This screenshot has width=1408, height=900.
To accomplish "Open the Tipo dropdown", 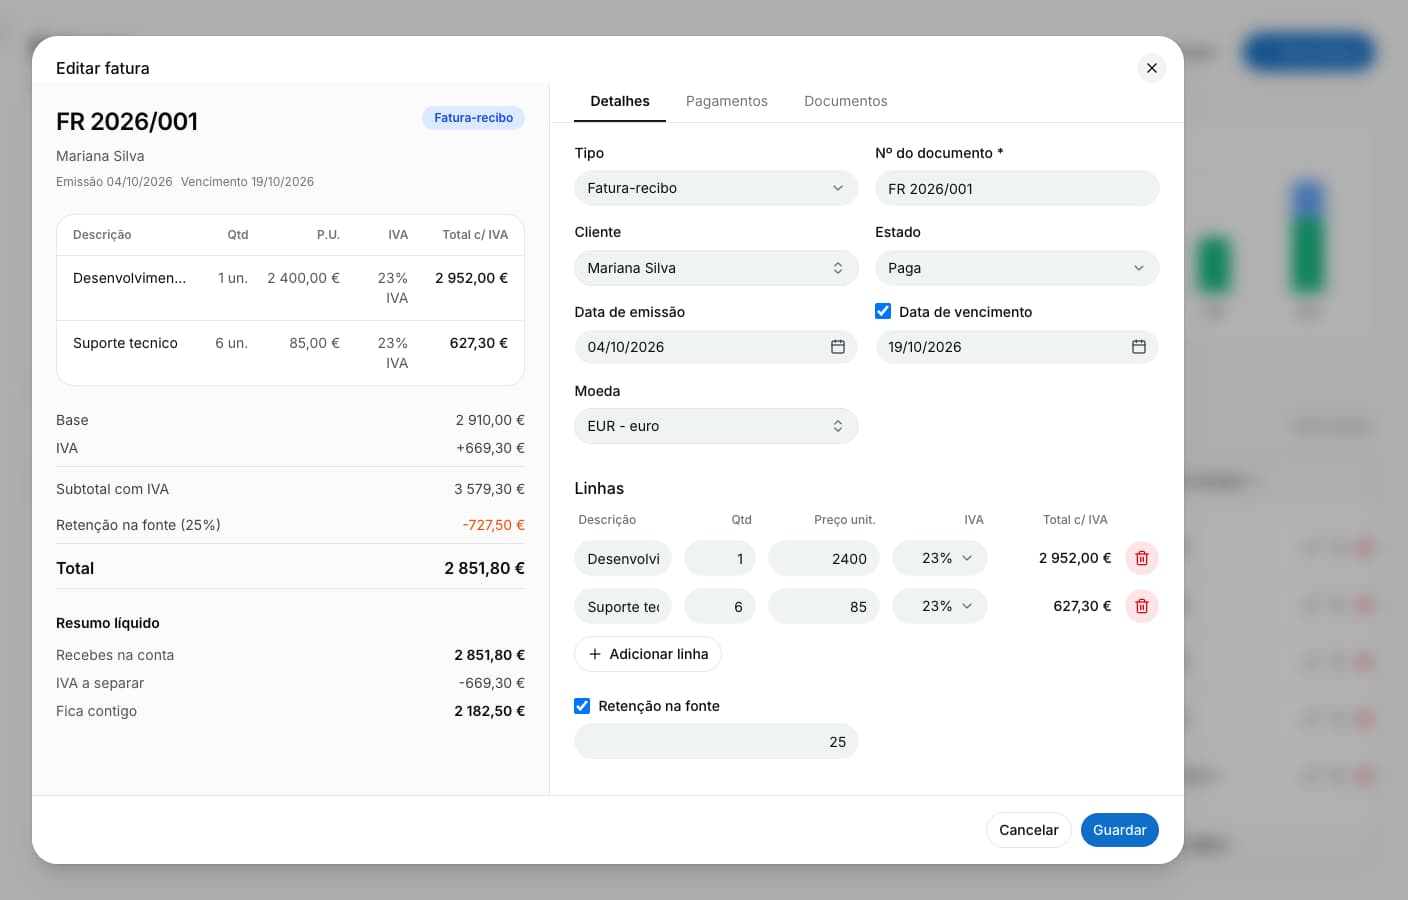I will [x=716, y=188].
